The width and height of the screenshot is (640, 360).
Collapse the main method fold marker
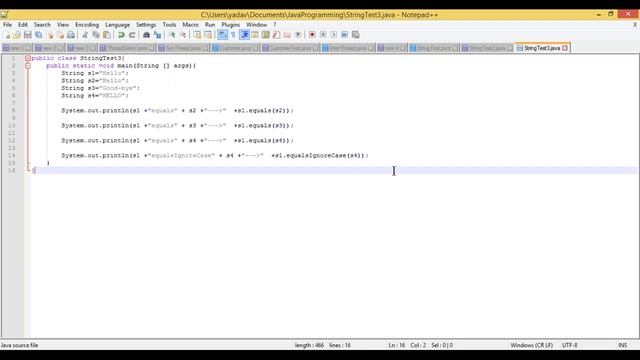[28, 66]
